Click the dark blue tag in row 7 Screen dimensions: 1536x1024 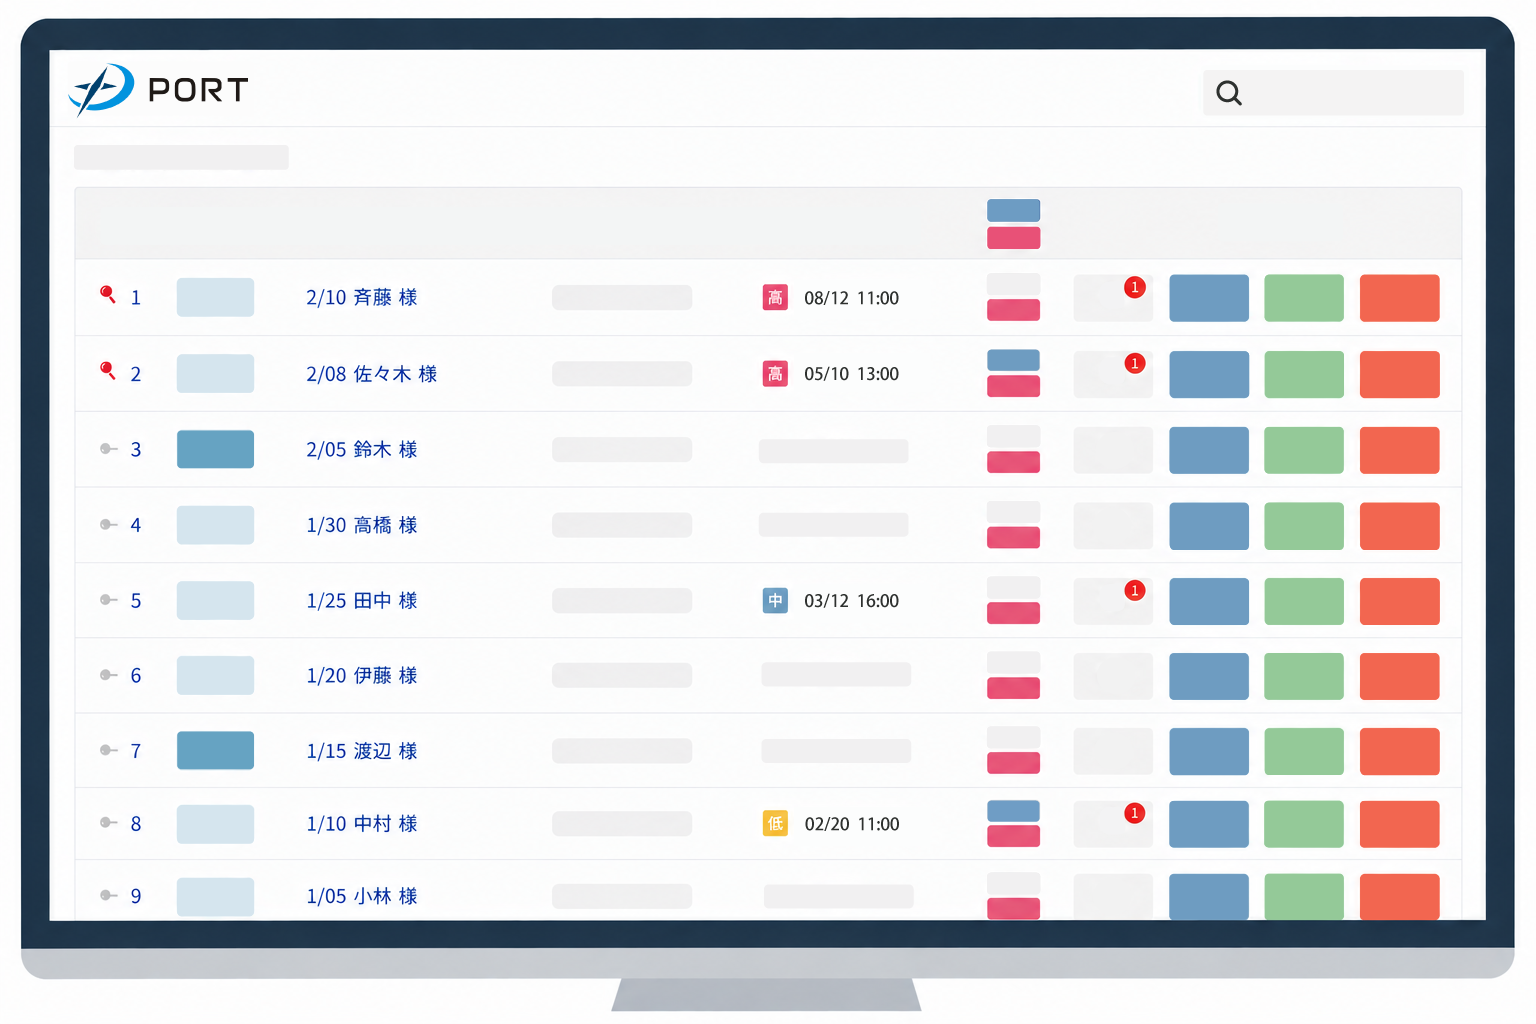215,750
